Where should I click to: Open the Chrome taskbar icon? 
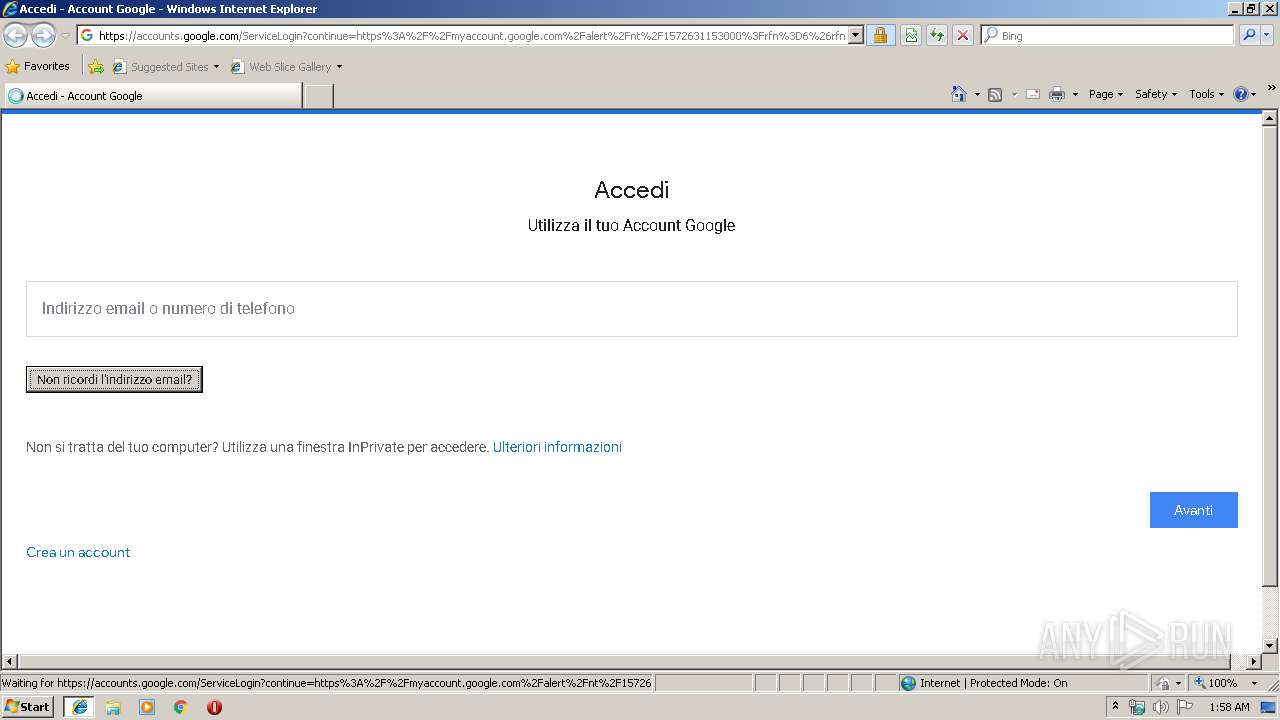coord(181,707)
